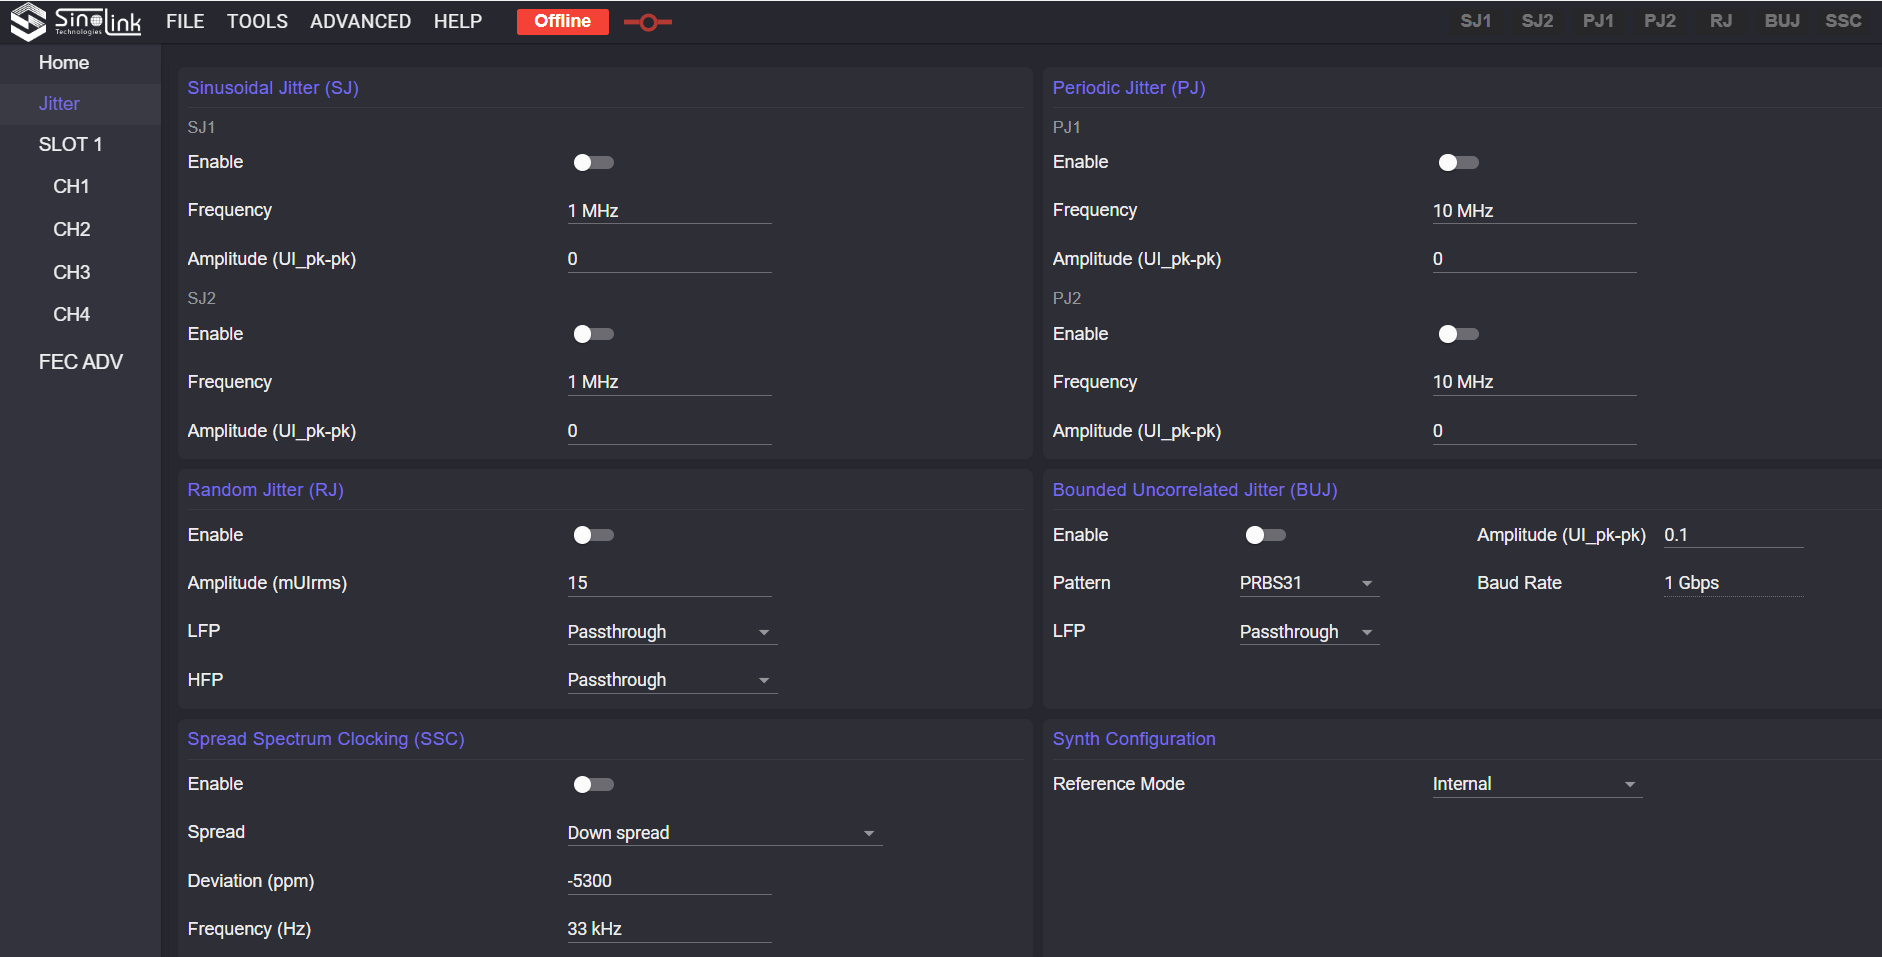The height and width of the screenshot is (957, 1882).
Task: Expand the SSC Spread dropdown
Action: coord(724,833)
